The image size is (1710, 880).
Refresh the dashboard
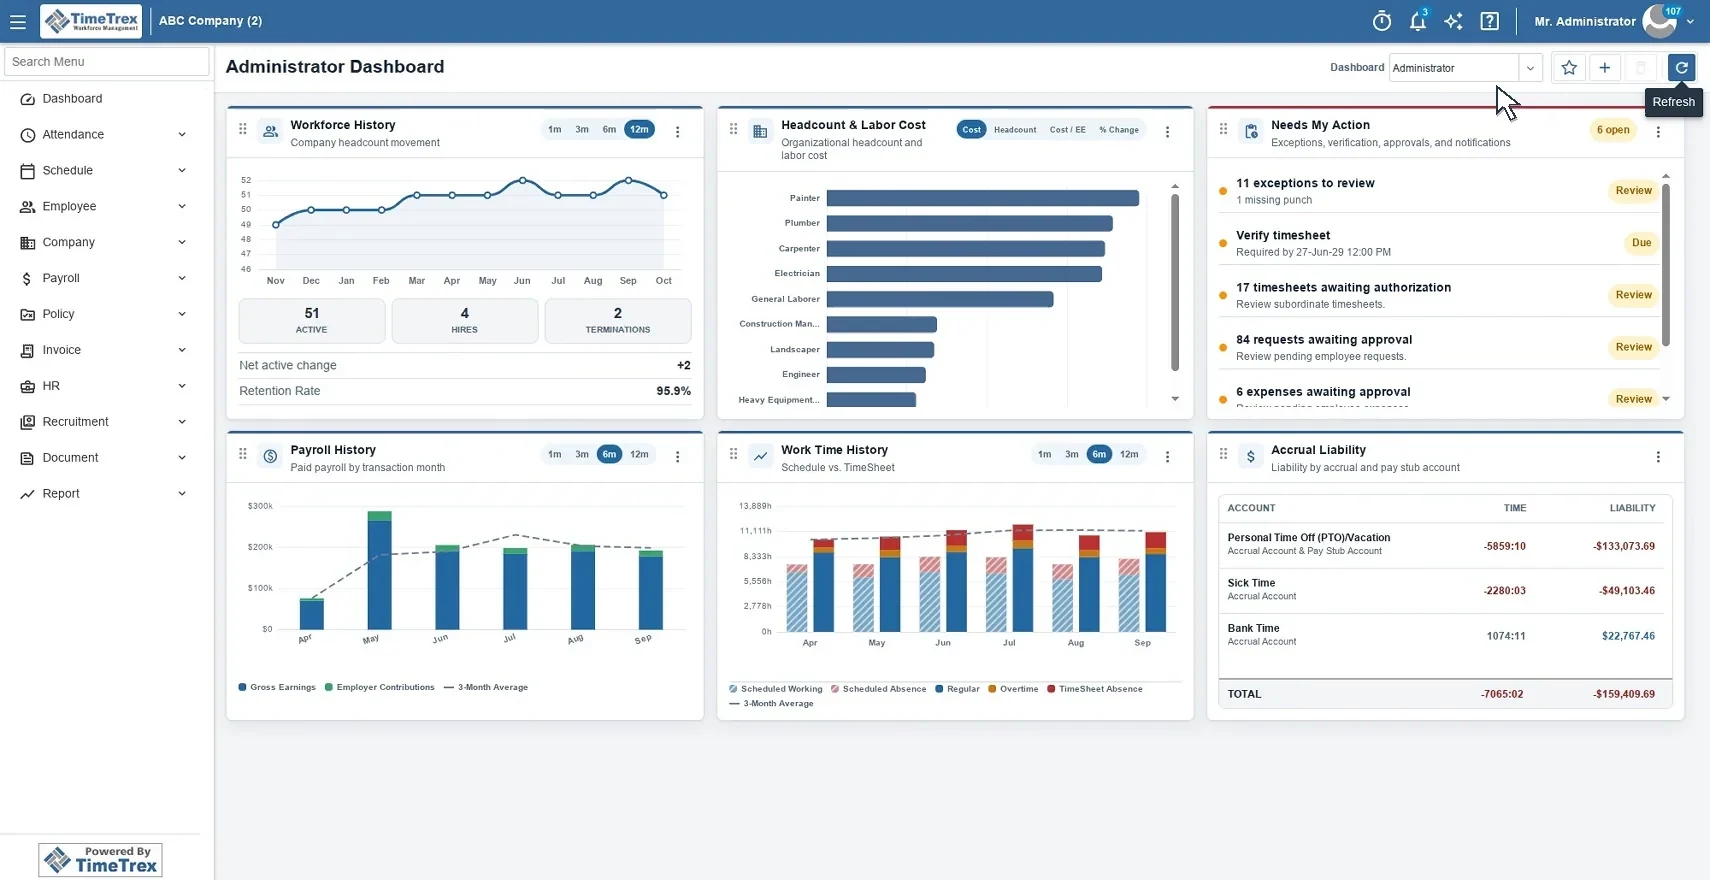point(1682,68)
